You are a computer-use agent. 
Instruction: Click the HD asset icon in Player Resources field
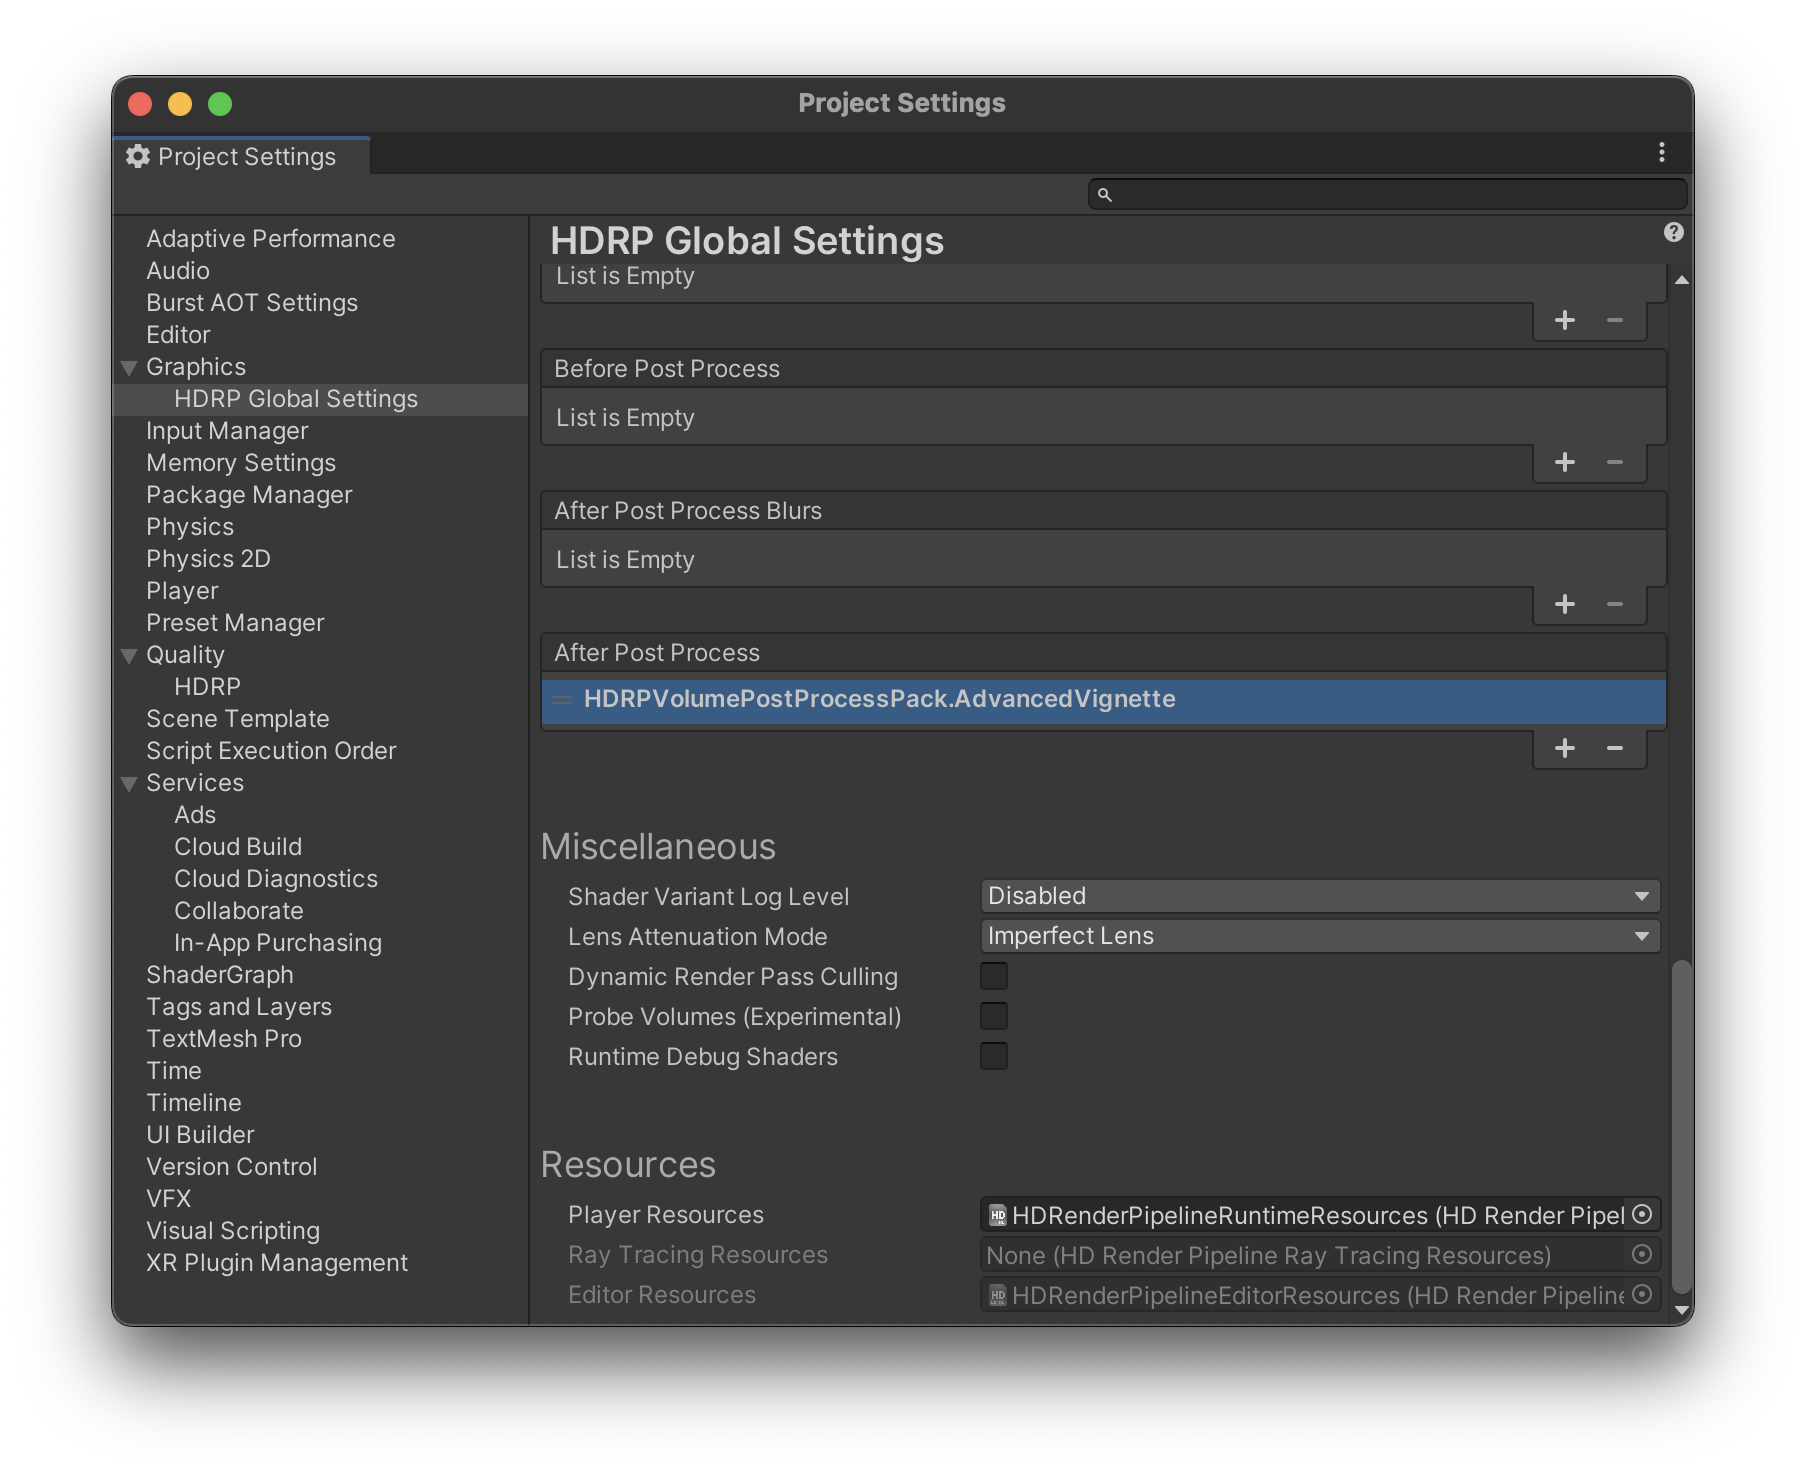997,1215
